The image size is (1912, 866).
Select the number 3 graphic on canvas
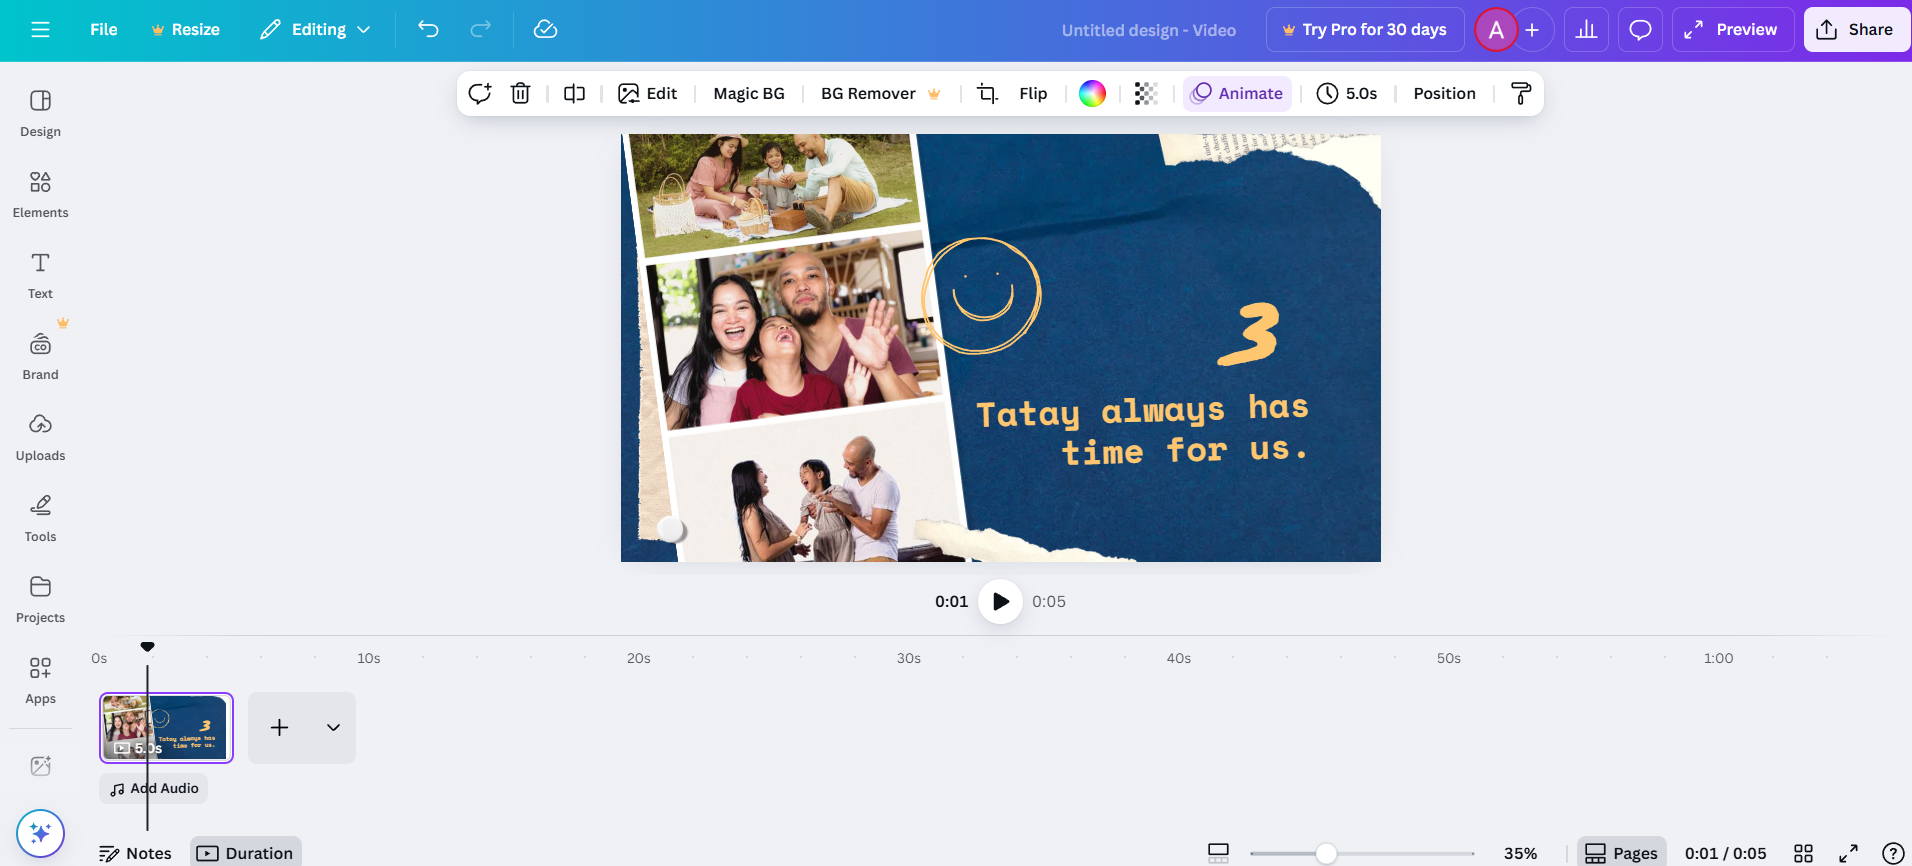[x=1249, y=334]
